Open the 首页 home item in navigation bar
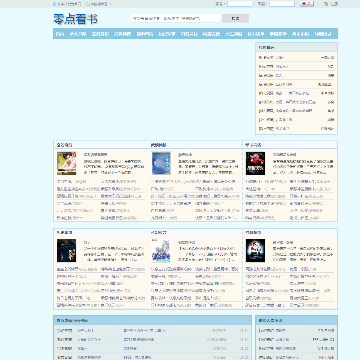Viewport: 360px width, 360px height. (x=60, y=34)
